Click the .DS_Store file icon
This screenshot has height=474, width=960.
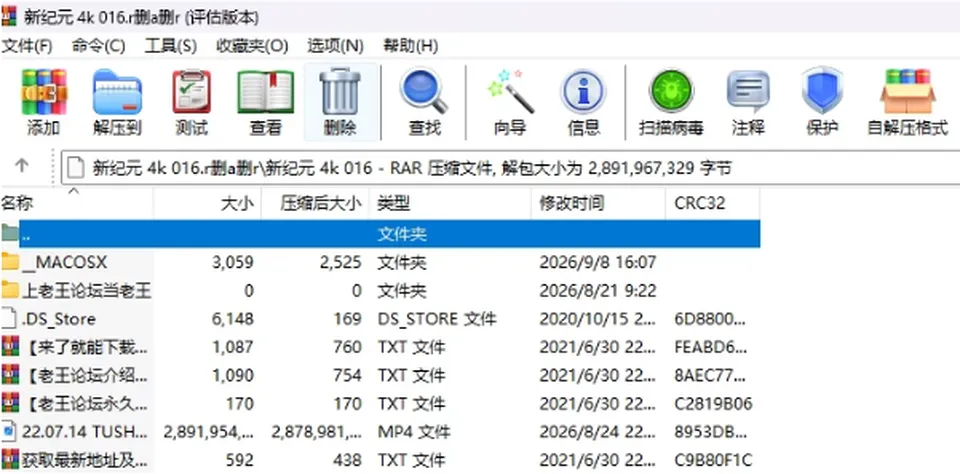[x=9, y=318]
